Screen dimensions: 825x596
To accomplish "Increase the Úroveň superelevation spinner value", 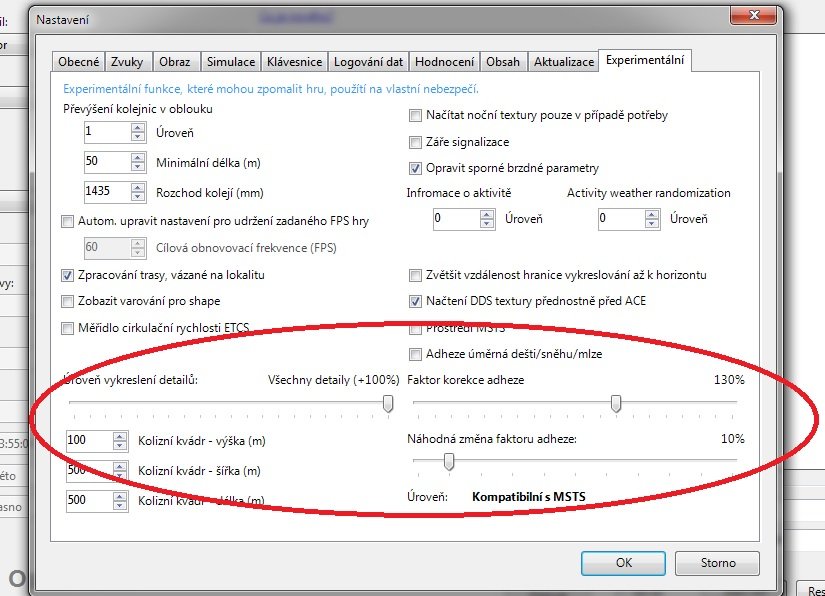I will tap(137, 127).
